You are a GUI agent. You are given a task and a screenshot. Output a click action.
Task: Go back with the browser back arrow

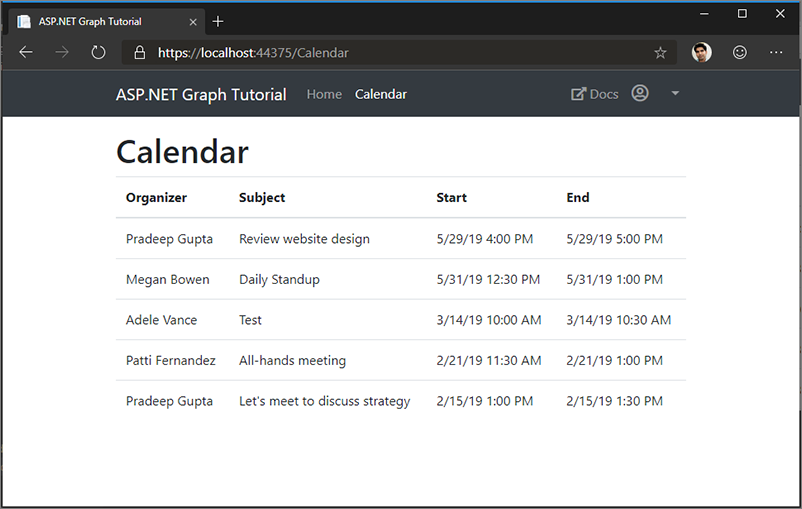(26, 52)
